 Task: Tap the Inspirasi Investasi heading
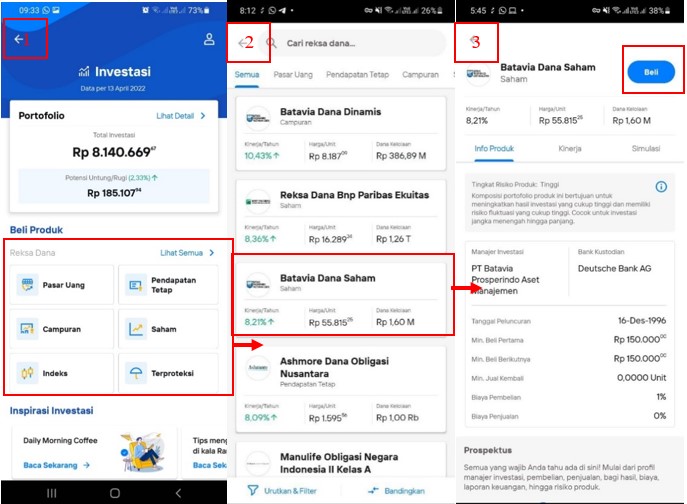click(51, 411)
